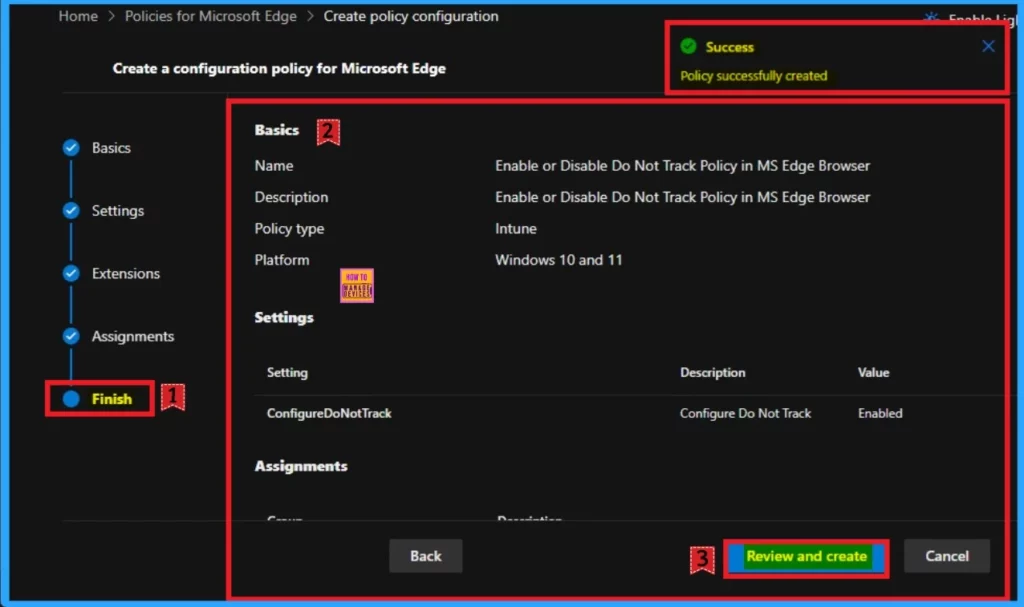Click the Enable Light theme sun icon
This screenshot has height=607, width=1024.
pos(932,18)
